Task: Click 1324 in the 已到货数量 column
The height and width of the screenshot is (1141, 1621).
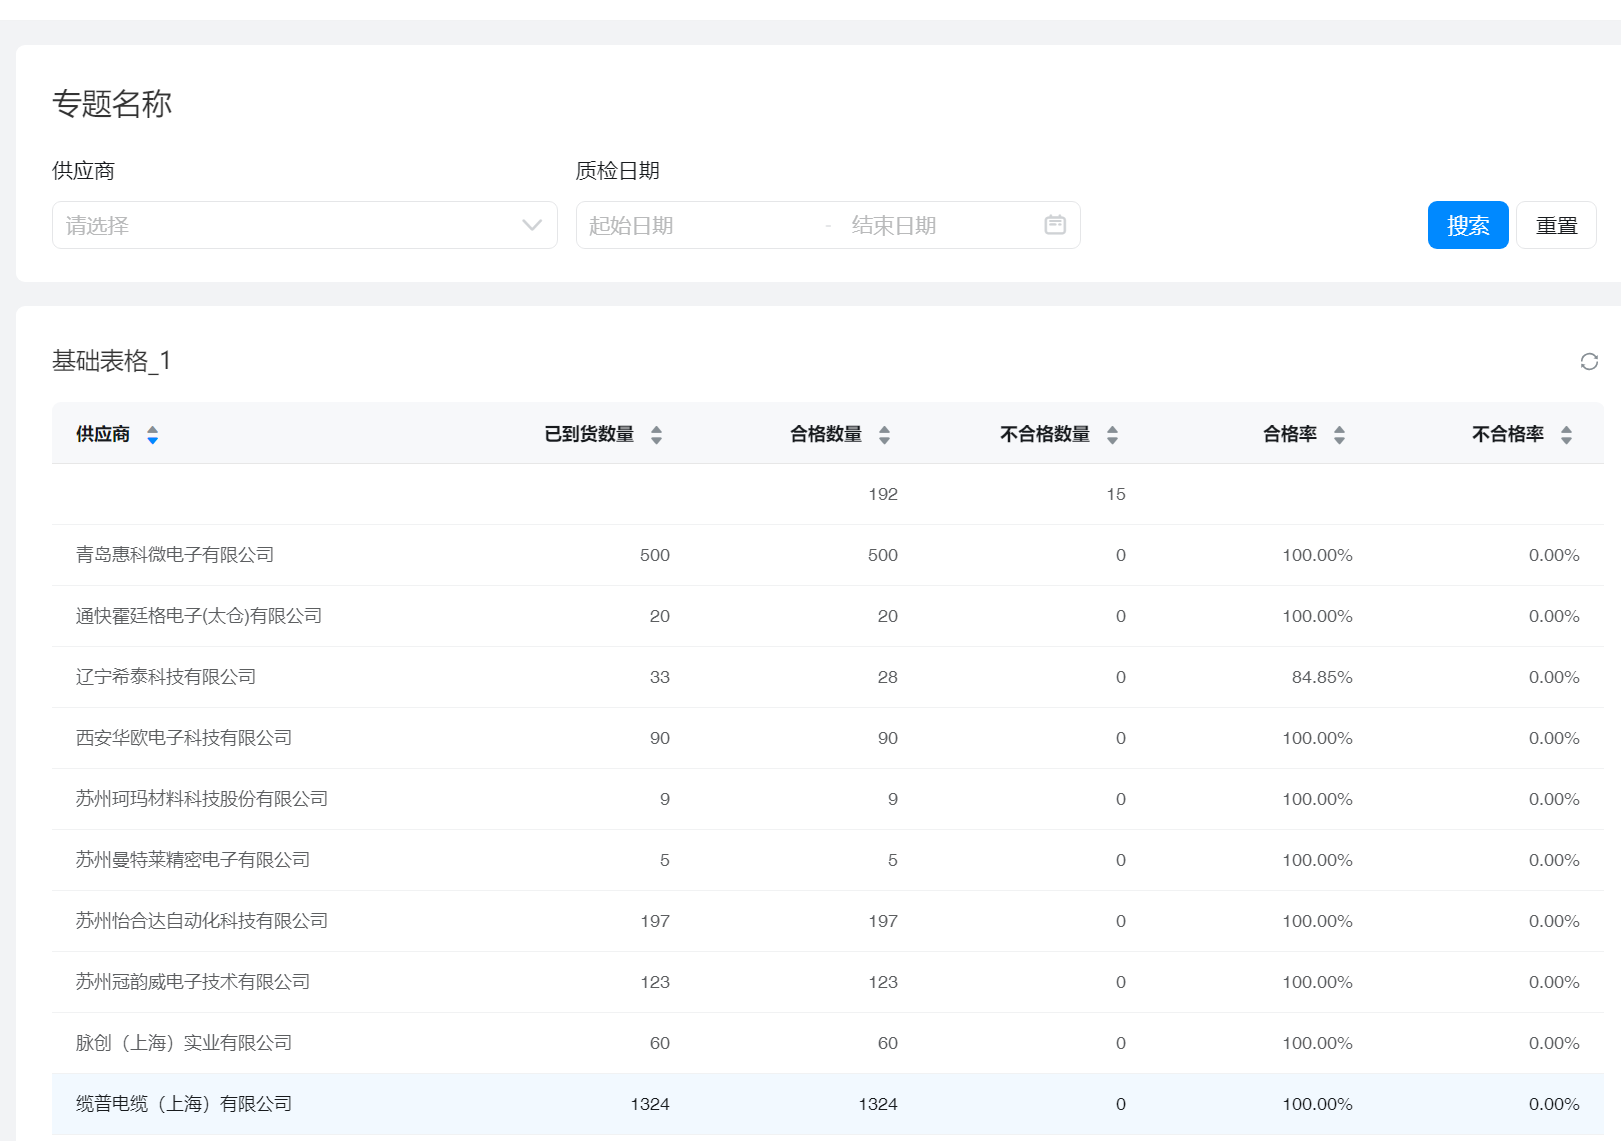Action: pyautogui.click(x=650, y=1104)
